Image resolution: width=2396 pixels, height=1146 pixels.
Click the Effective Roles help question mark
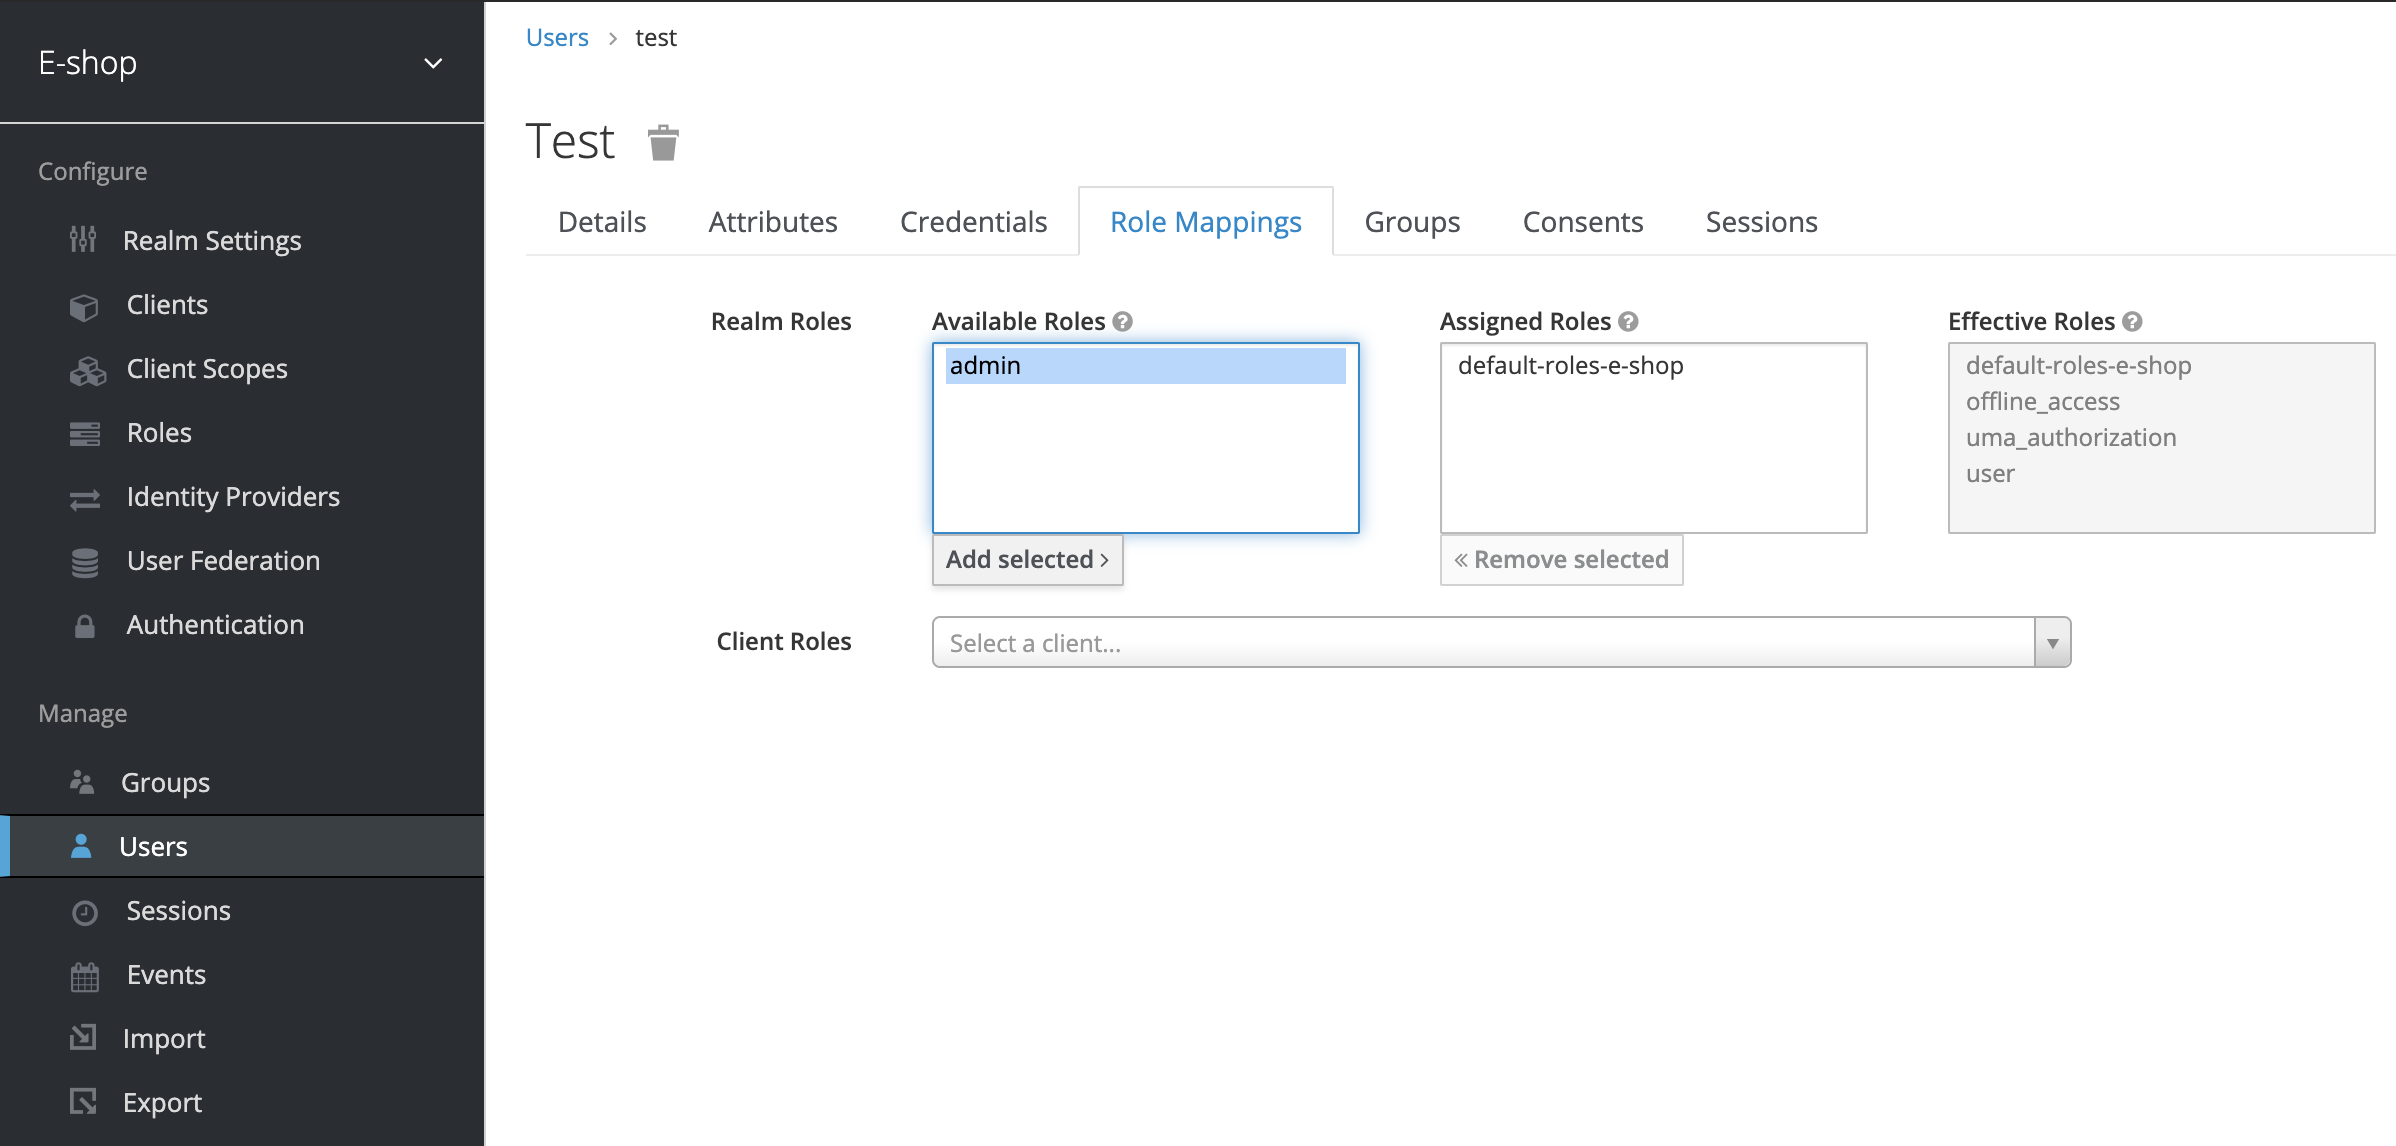pos(2132,322)
